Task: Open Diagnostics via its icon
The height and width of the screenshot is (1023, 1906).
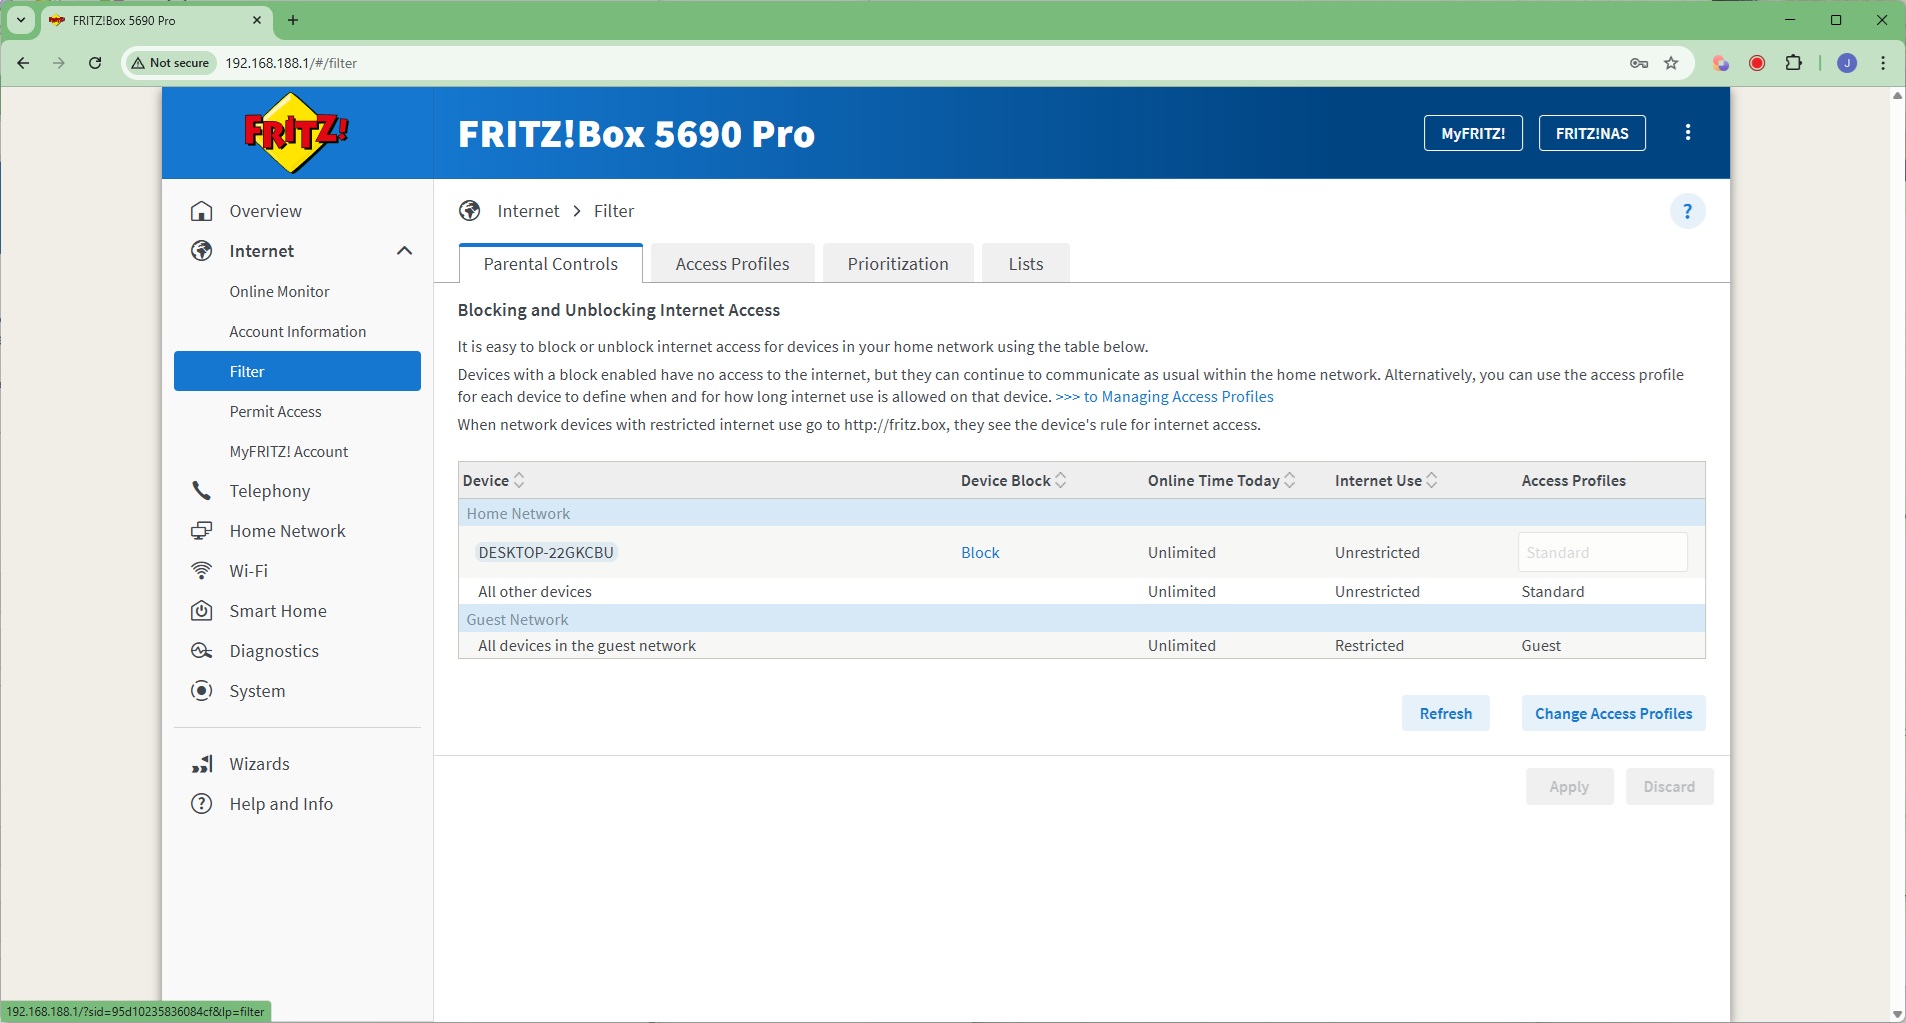Action: [202, 651]
